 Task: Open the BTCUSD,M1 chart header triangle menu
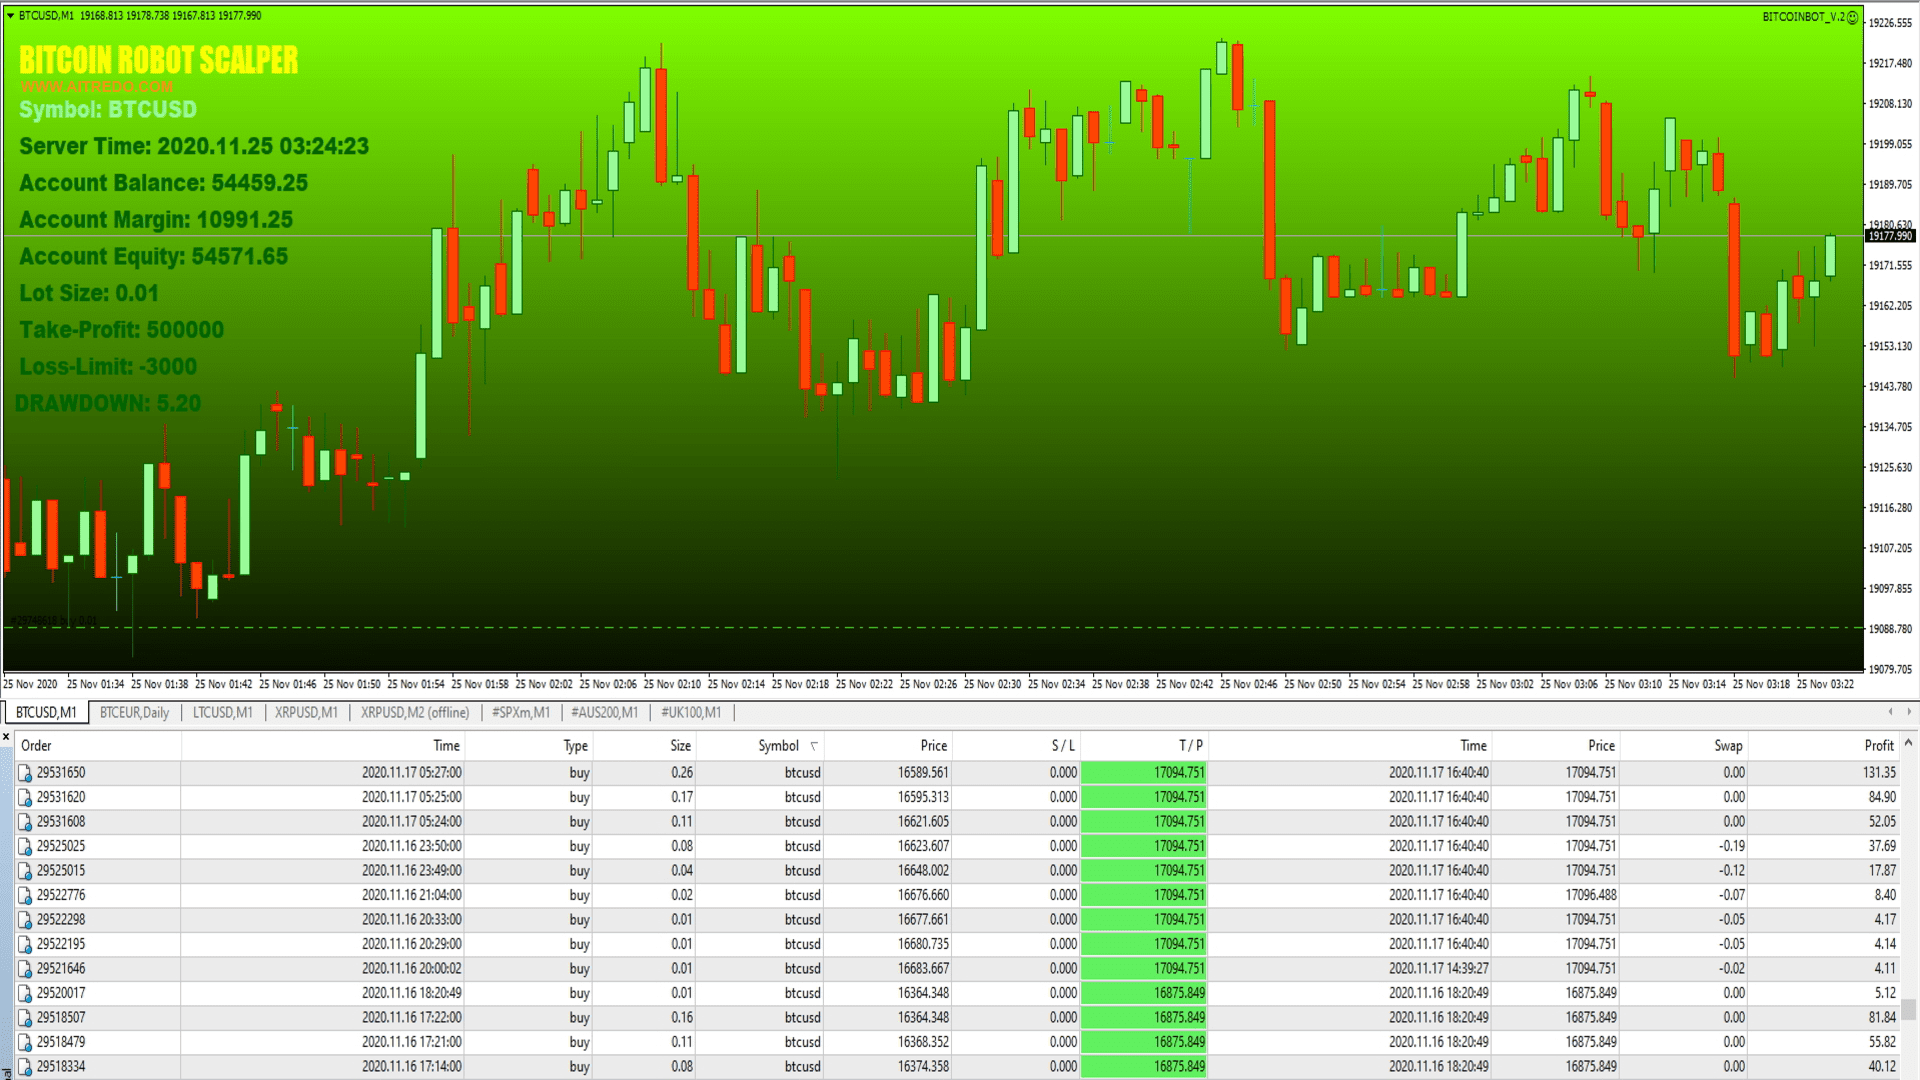(10, 16)
